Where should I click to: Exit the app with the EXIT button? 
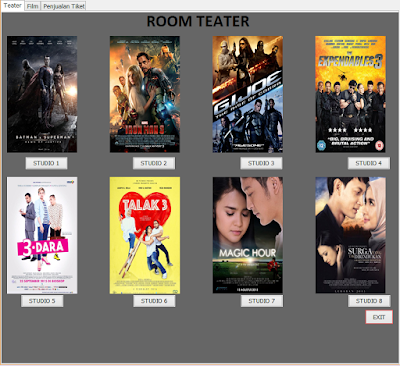(x=379, y=317)
